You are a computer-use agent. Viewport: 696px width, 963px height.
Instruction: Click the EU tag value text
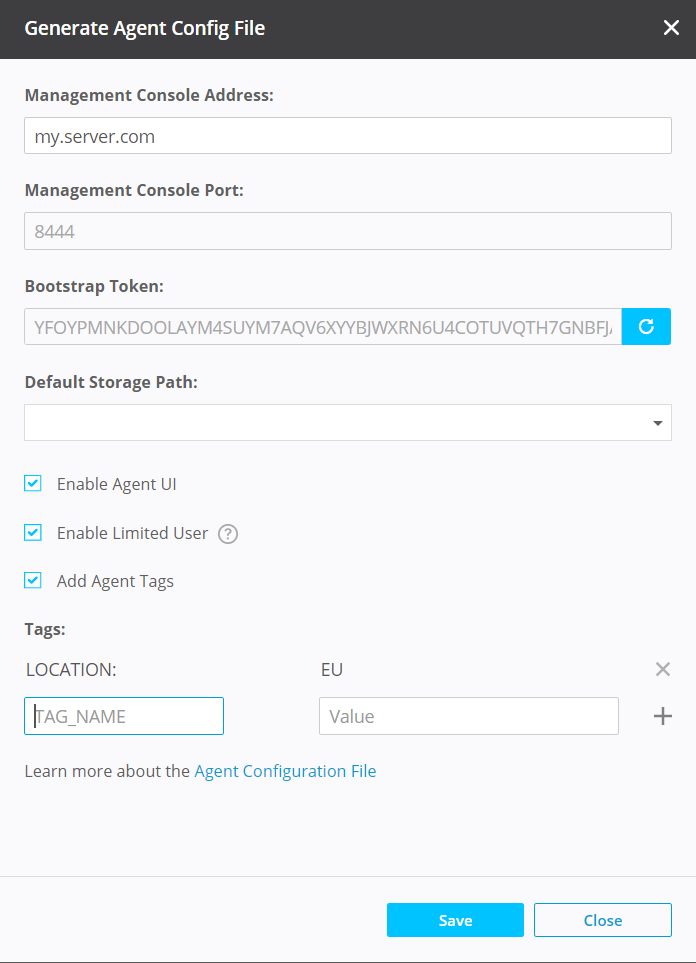tap(332, 670)
